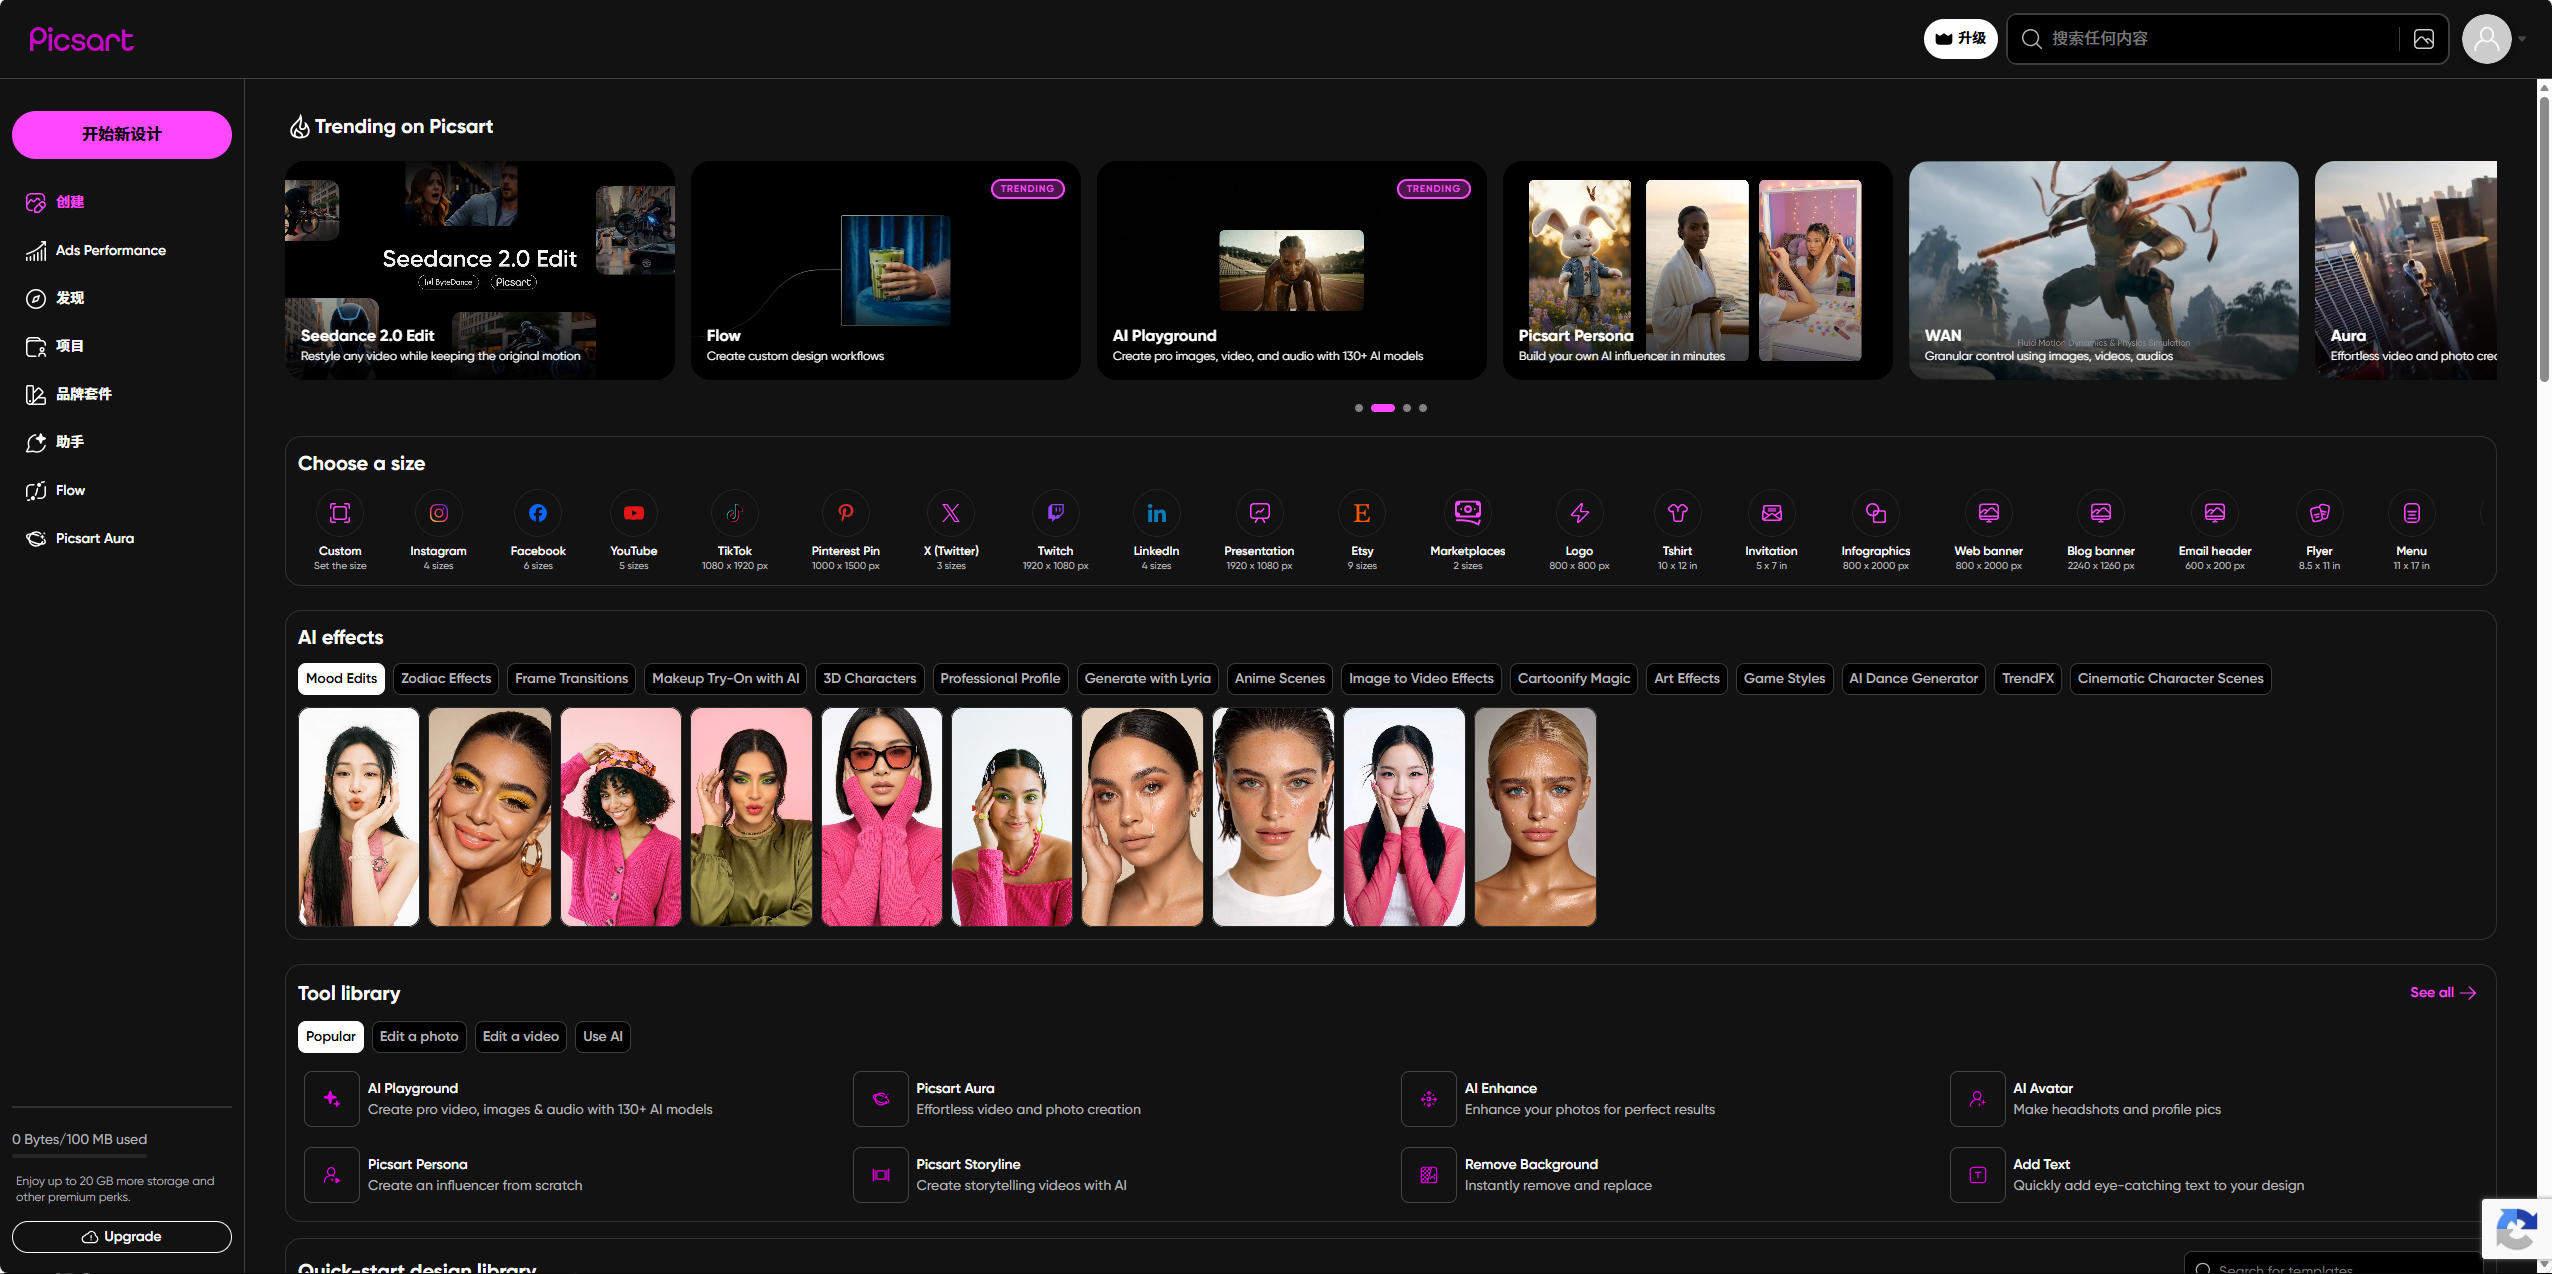The image size is (2552, 1274).
Task: Expand the account menu arrow beside avatar
Action: point(2522,39)
